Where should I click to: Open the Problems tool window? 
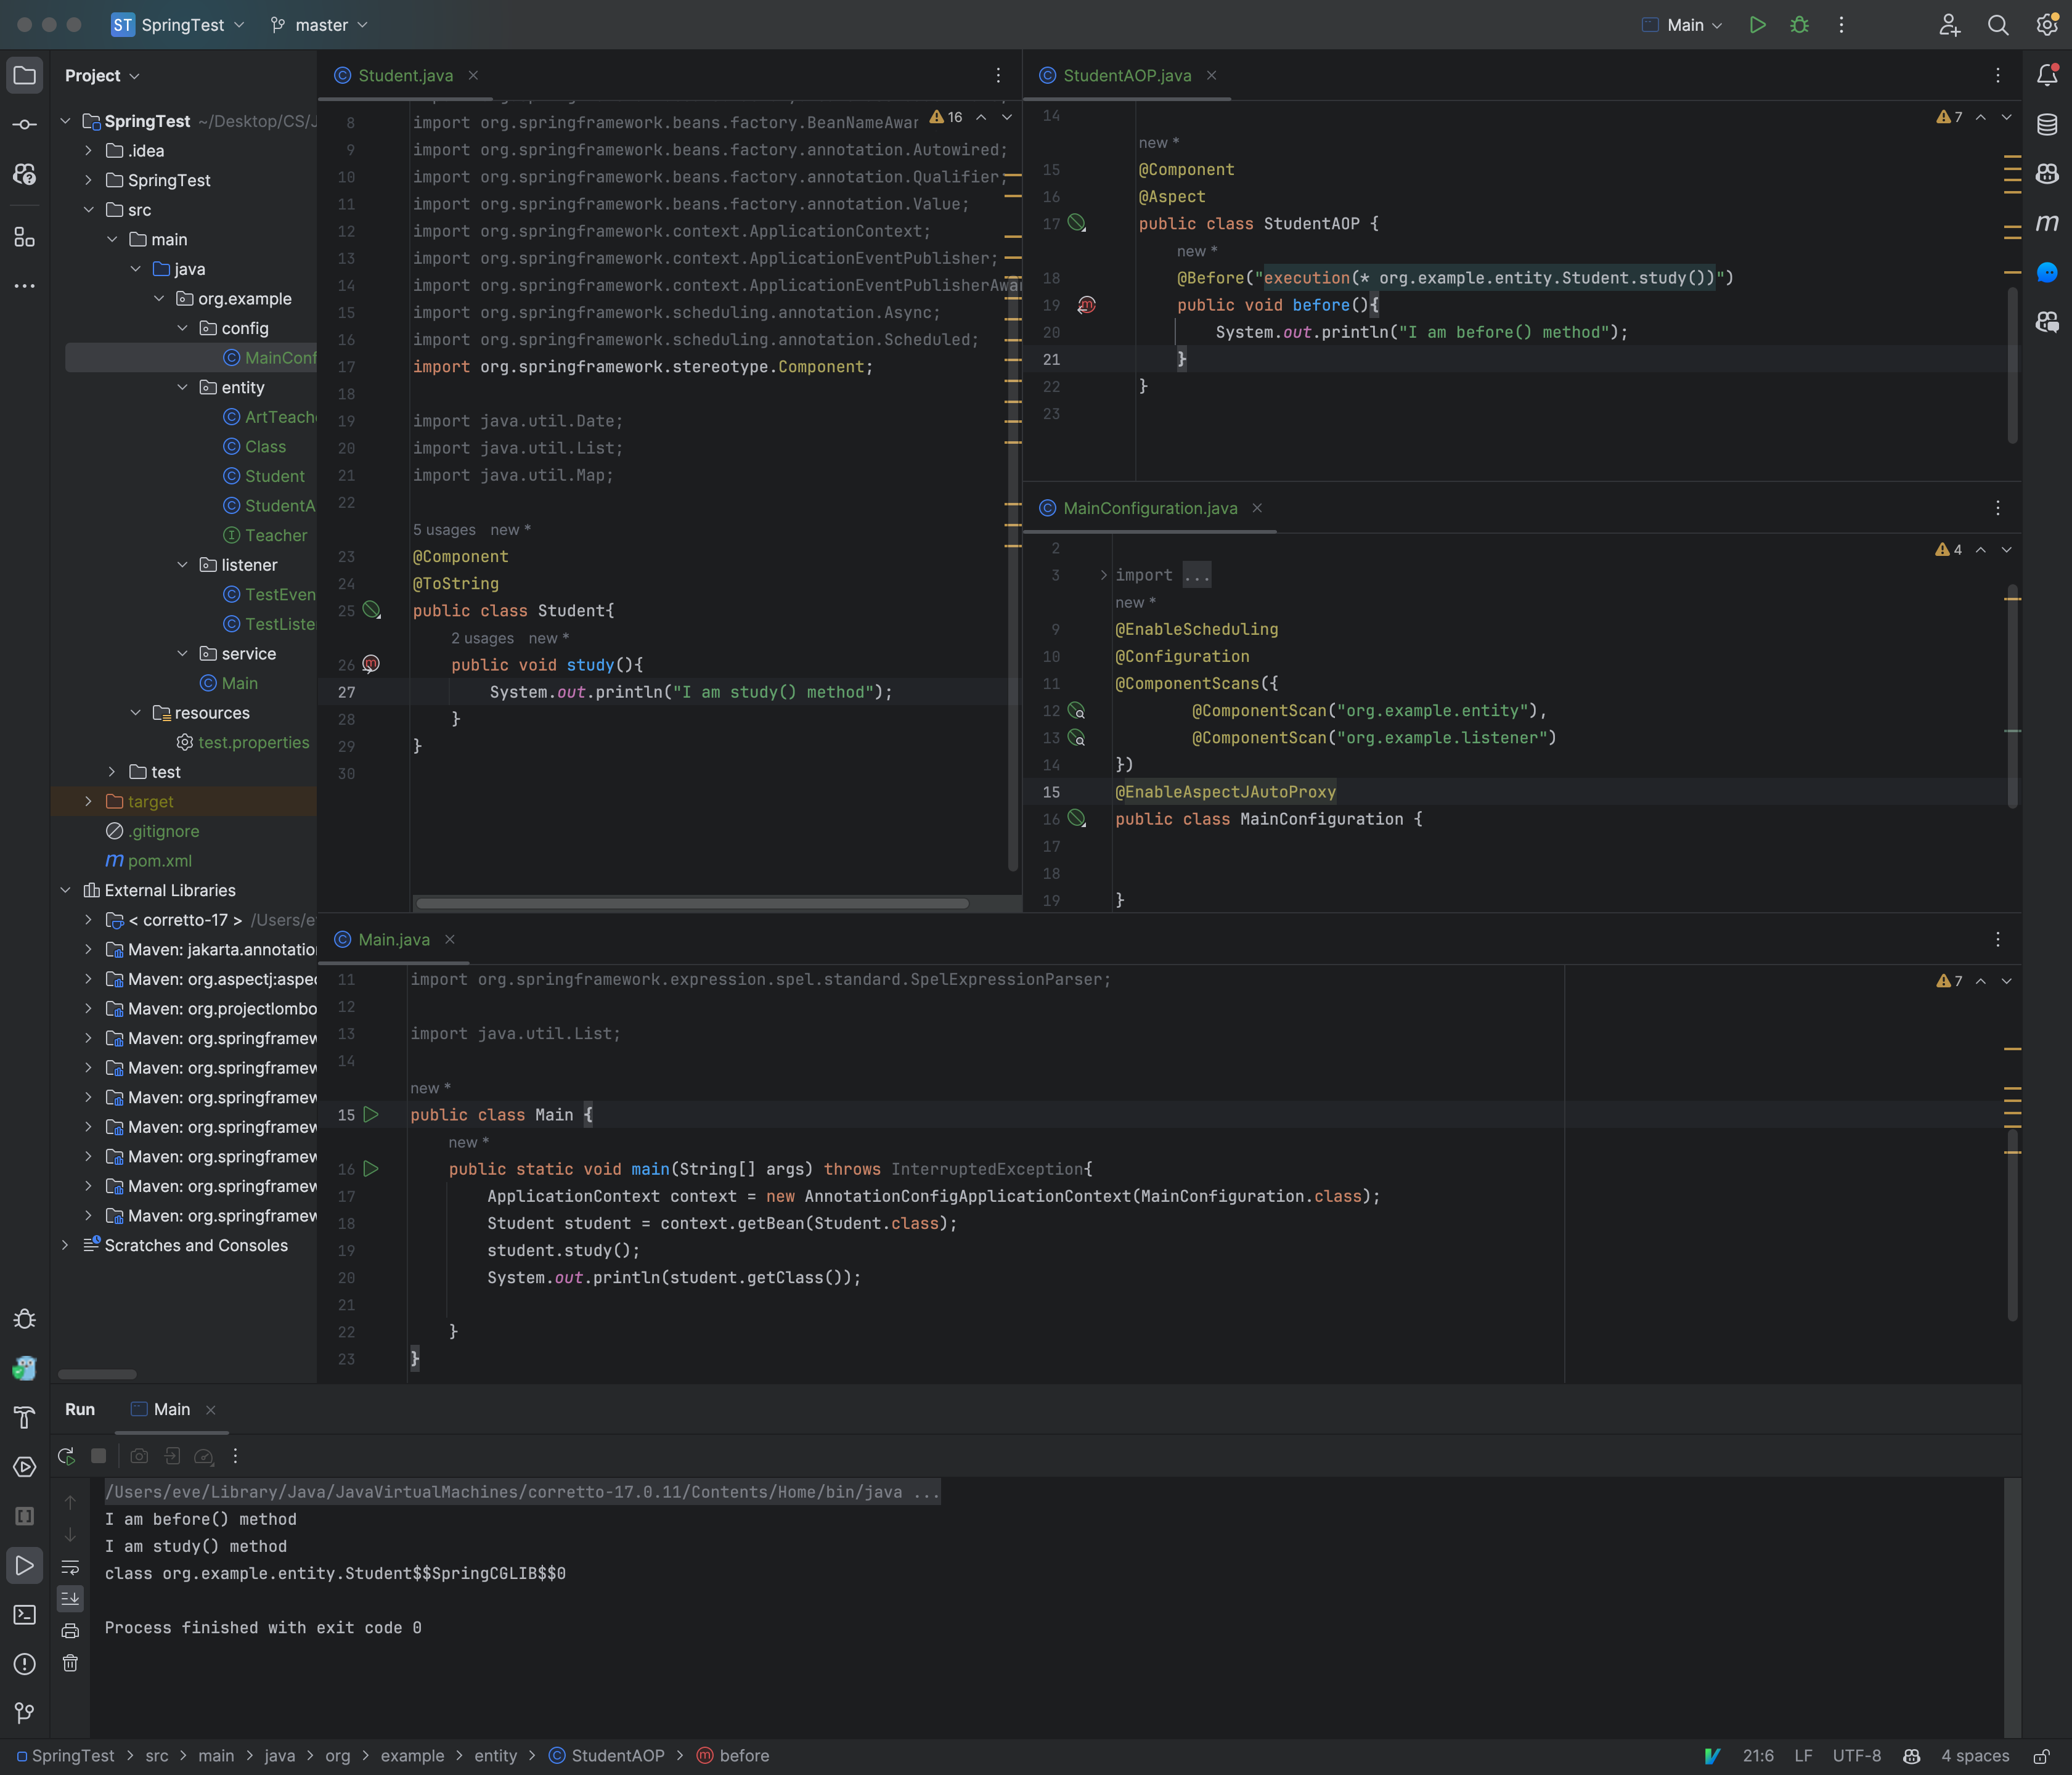pyautogui.click(x=25, y=1664)
